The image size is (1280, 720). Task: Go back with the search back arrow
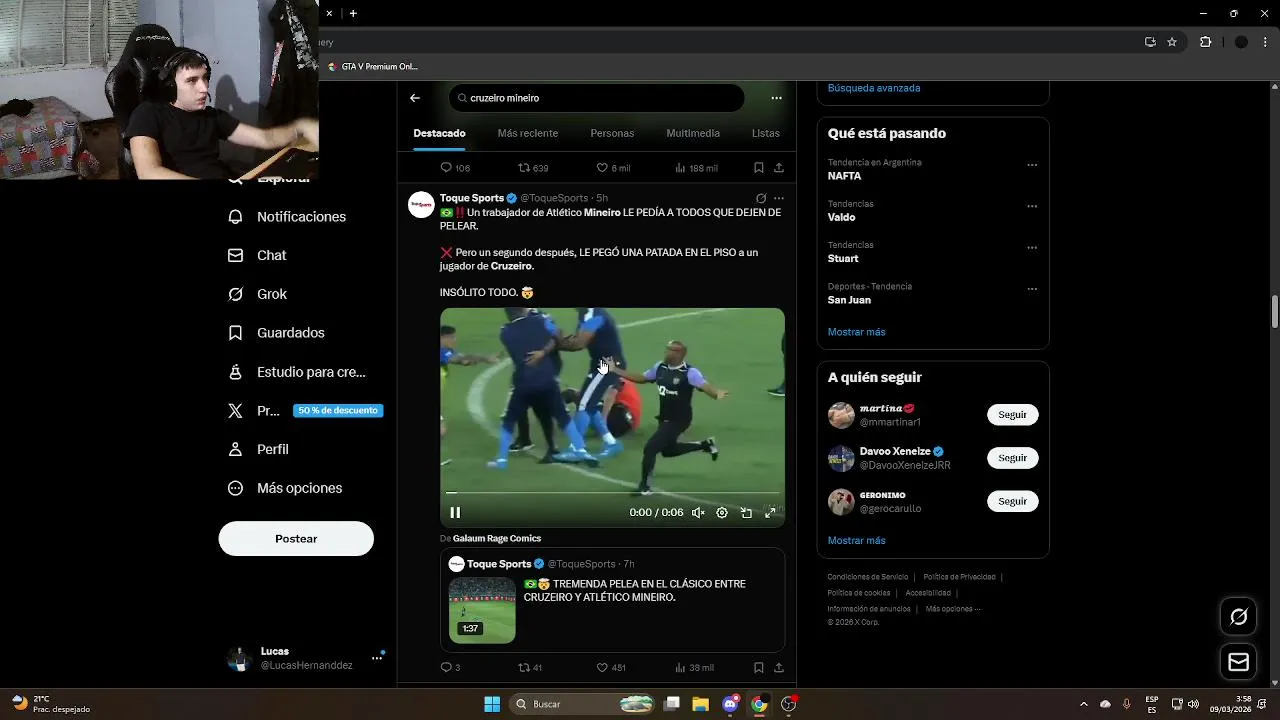pyautogui.click(x=415, y=98)
